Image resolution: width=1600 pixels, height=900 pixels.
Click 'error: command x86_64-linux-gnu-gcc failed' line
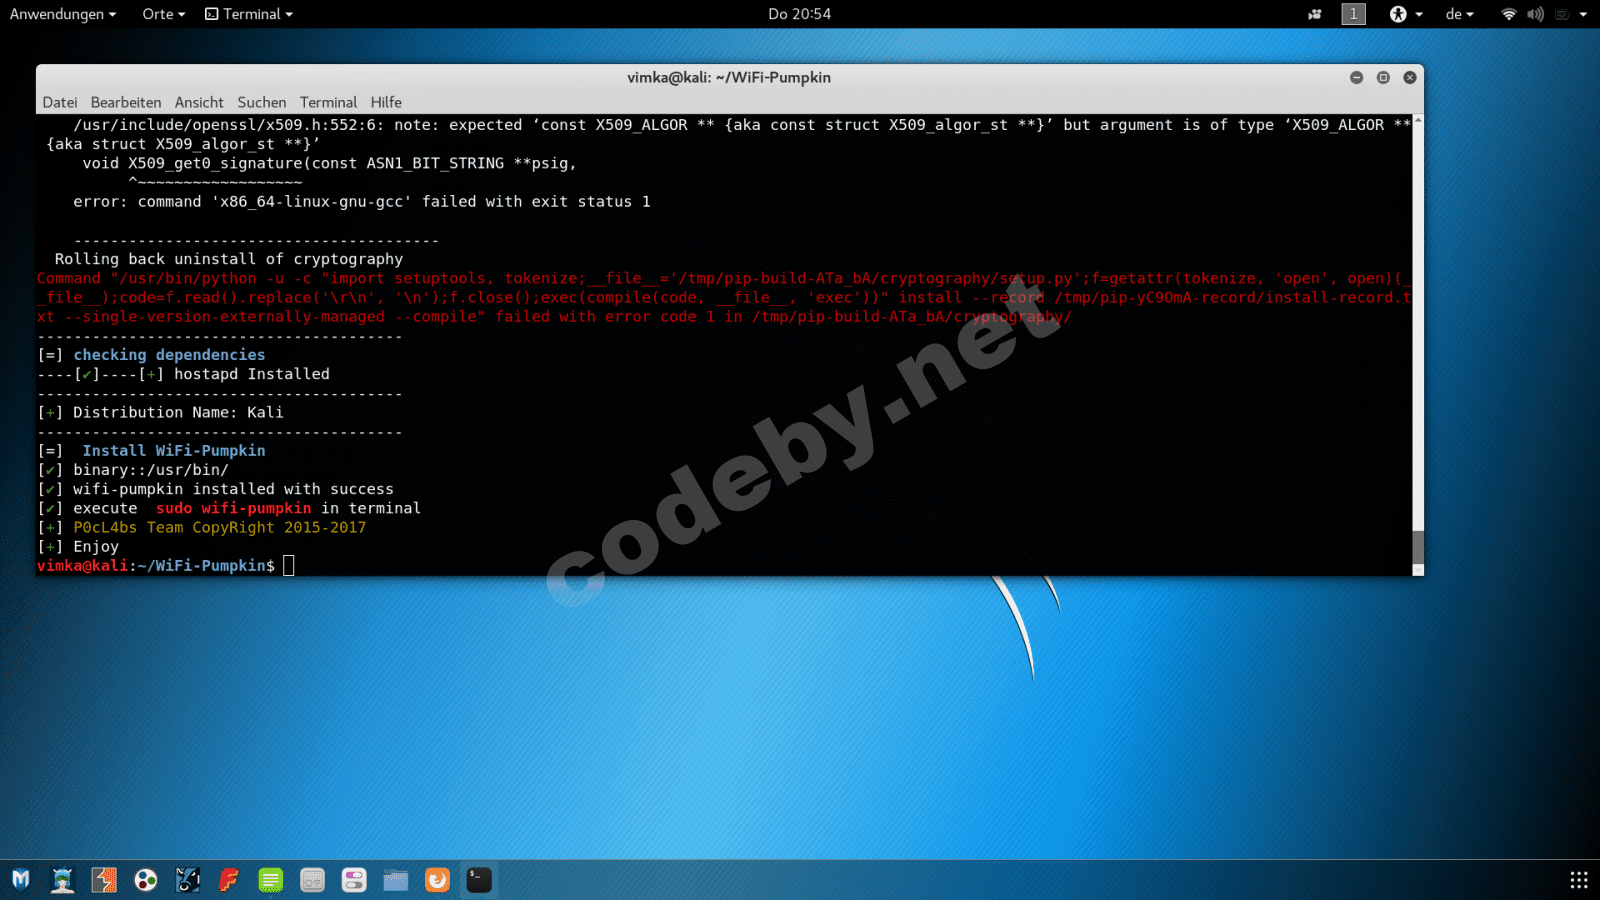pos(362,202)
